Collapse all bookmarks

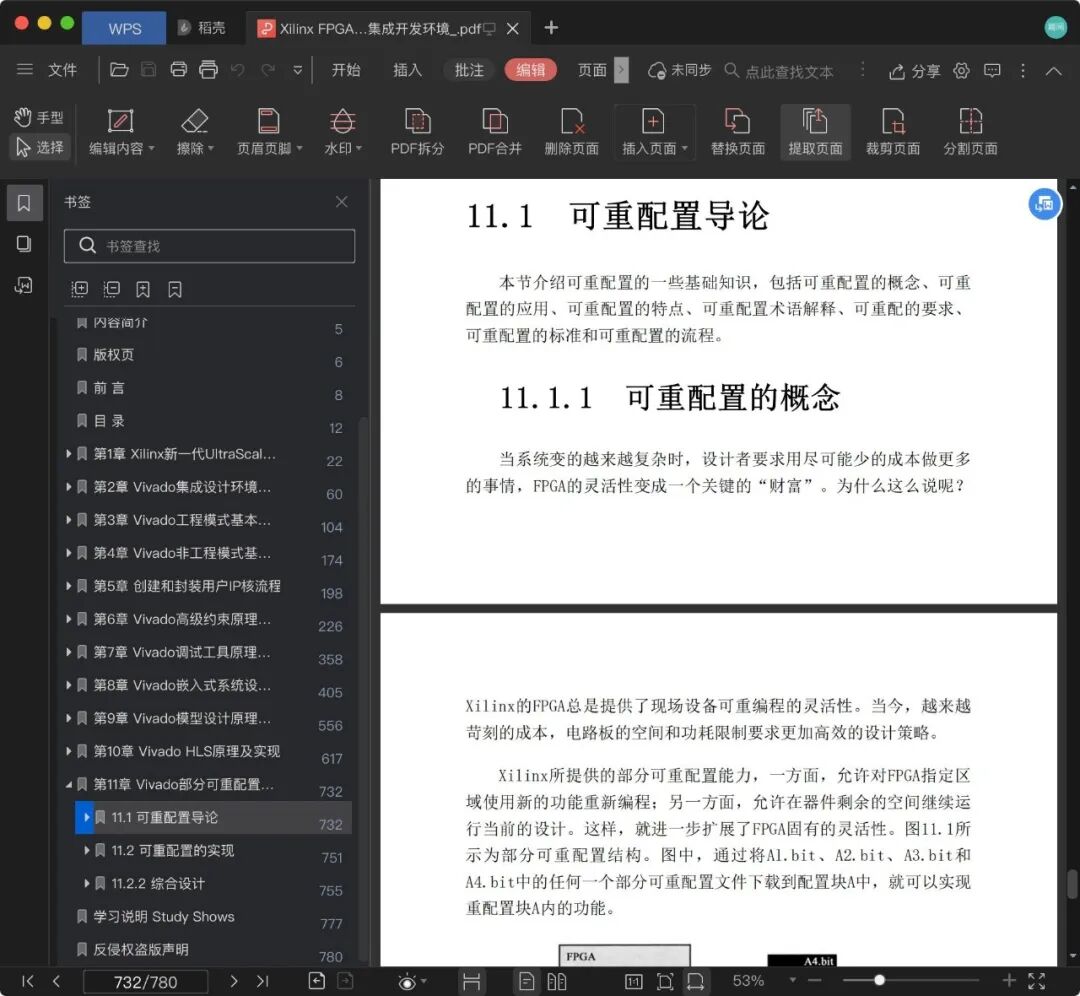tap(112, 289)
